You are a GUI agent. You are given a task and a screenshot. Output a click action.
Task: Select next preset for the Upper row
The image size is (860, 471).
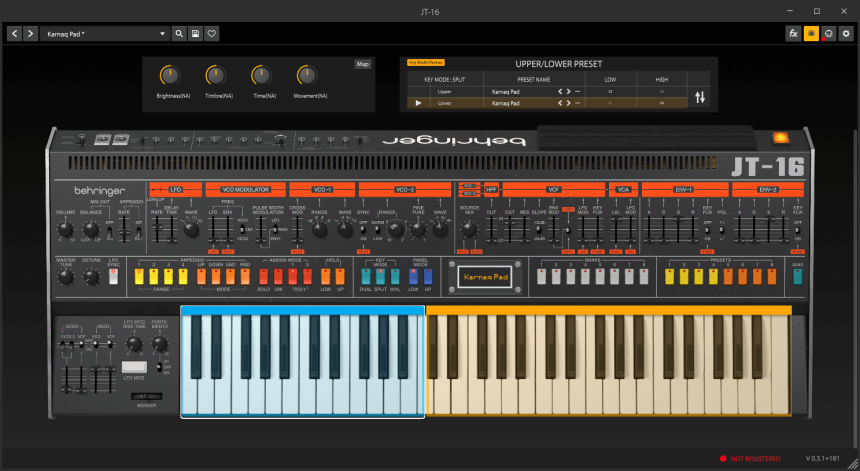(x=569, y=92)
